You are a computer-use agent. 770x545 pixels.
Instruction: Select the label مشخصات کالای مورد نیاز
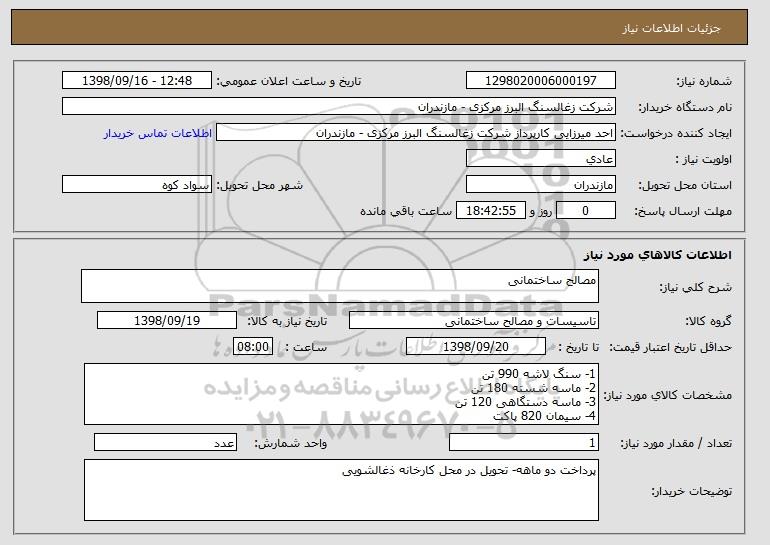point(667,395)
